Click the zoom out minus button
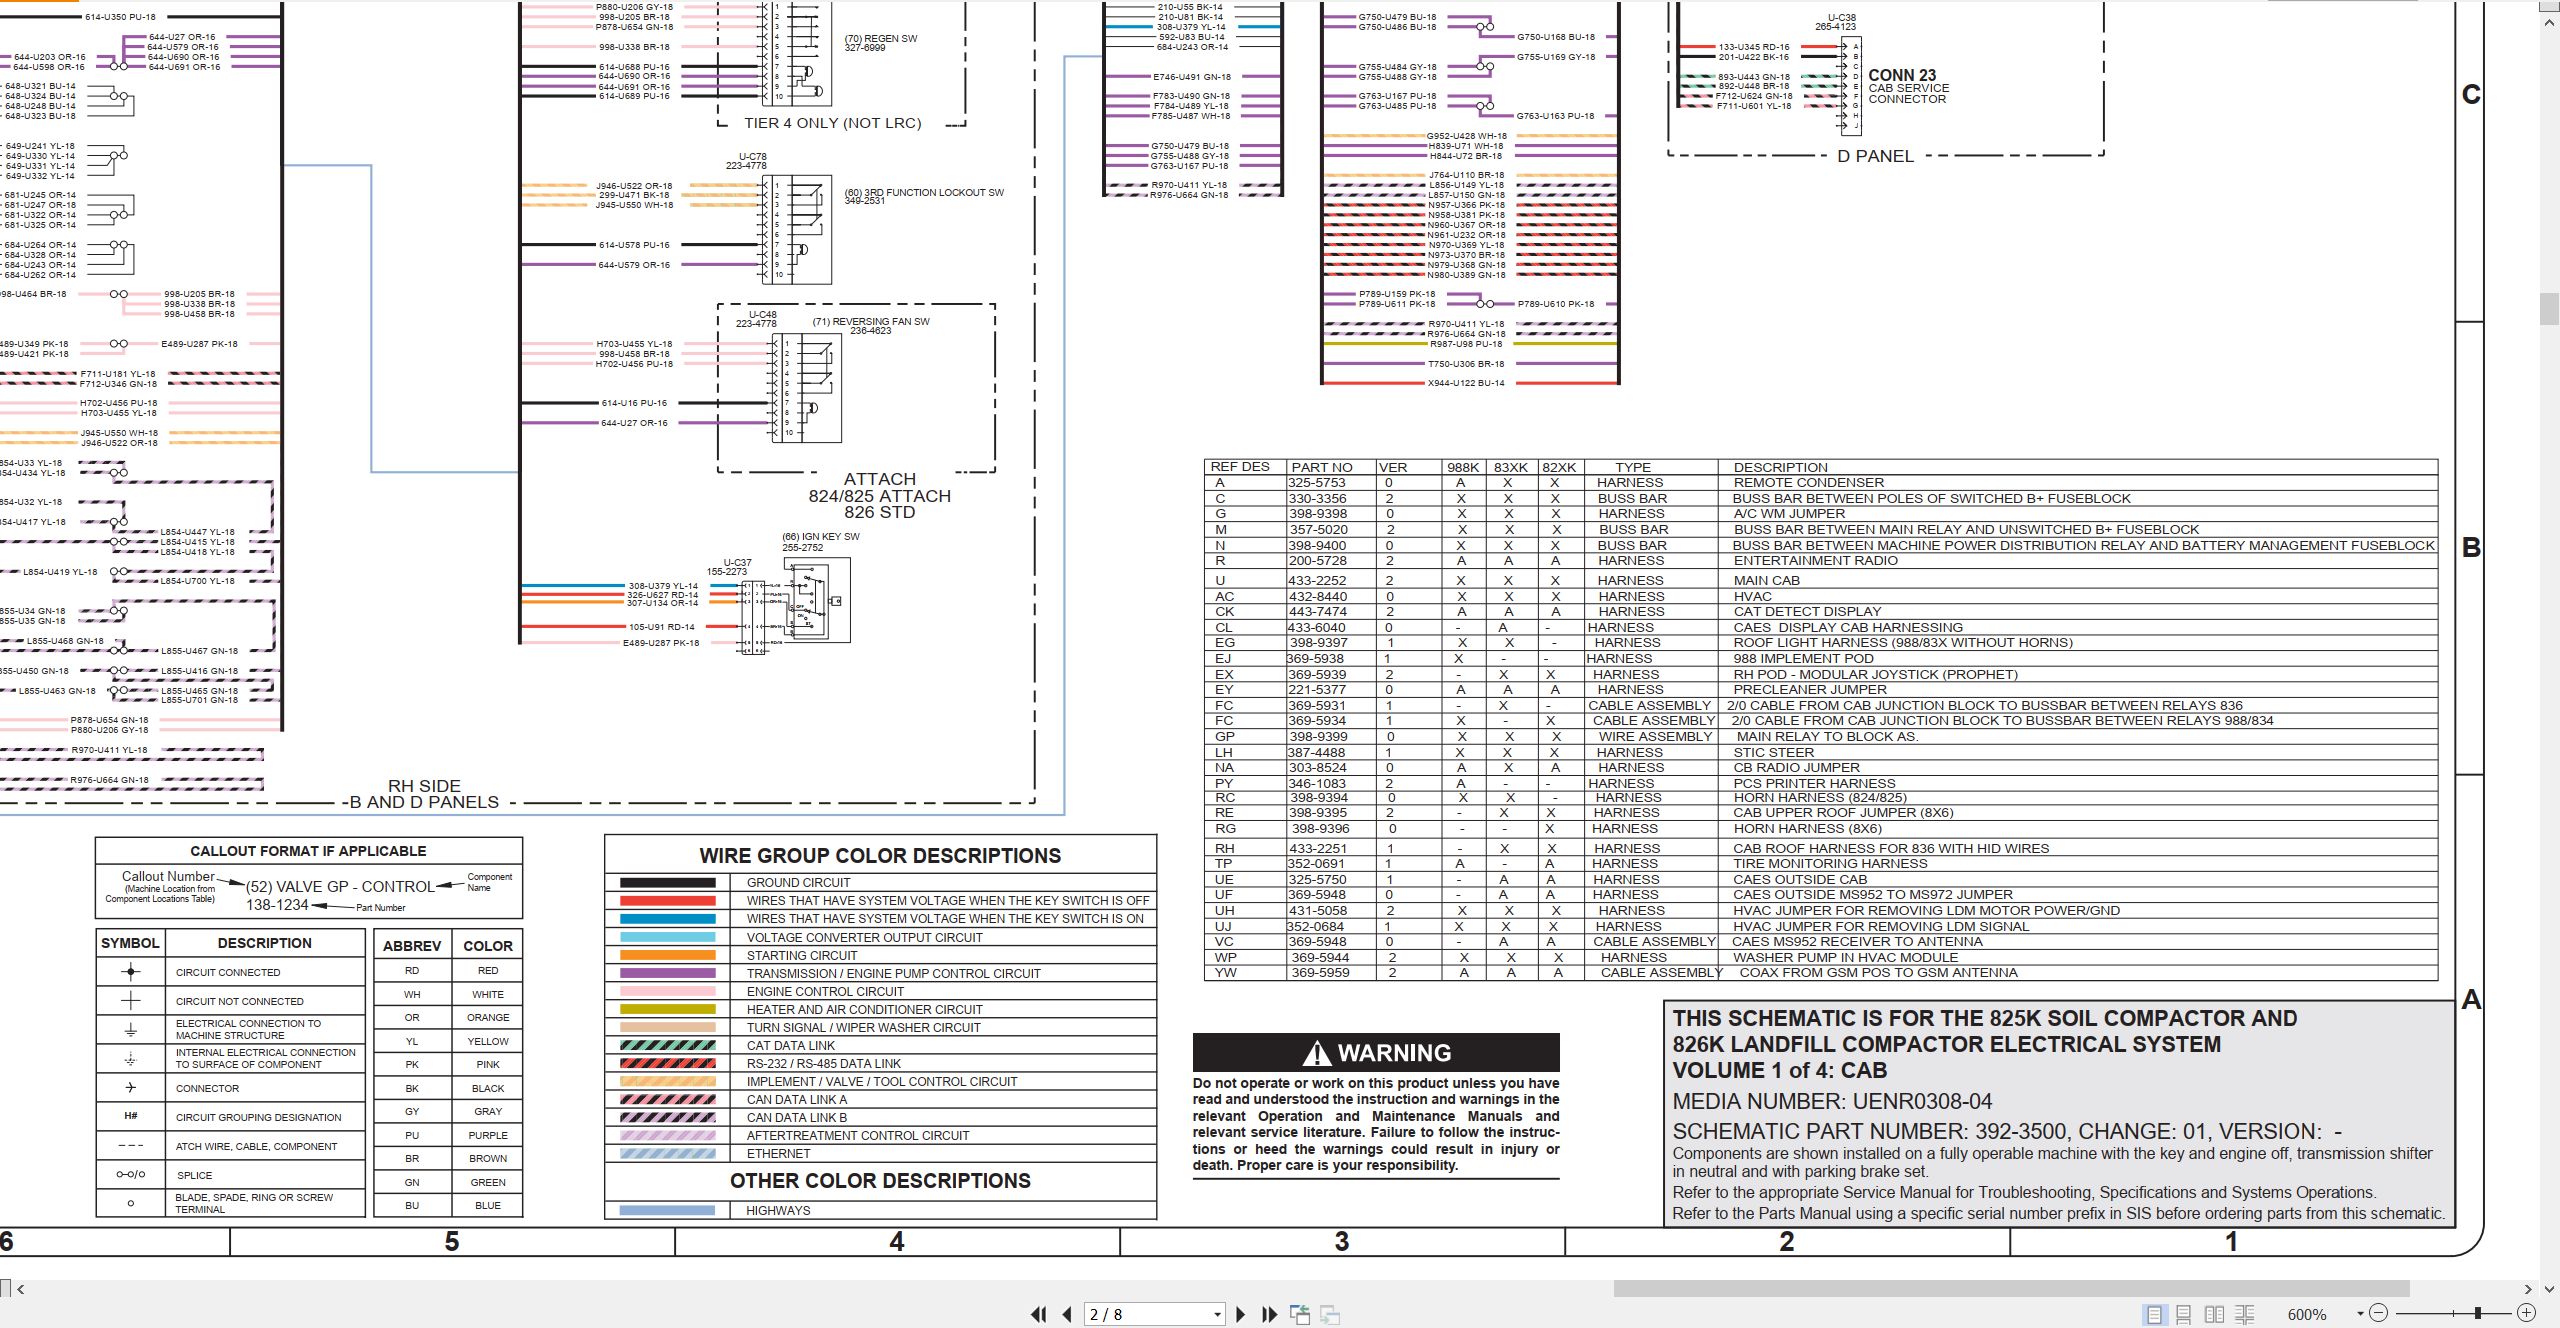Viewport: 2560px width, 1328px height. point(2379,1313)
